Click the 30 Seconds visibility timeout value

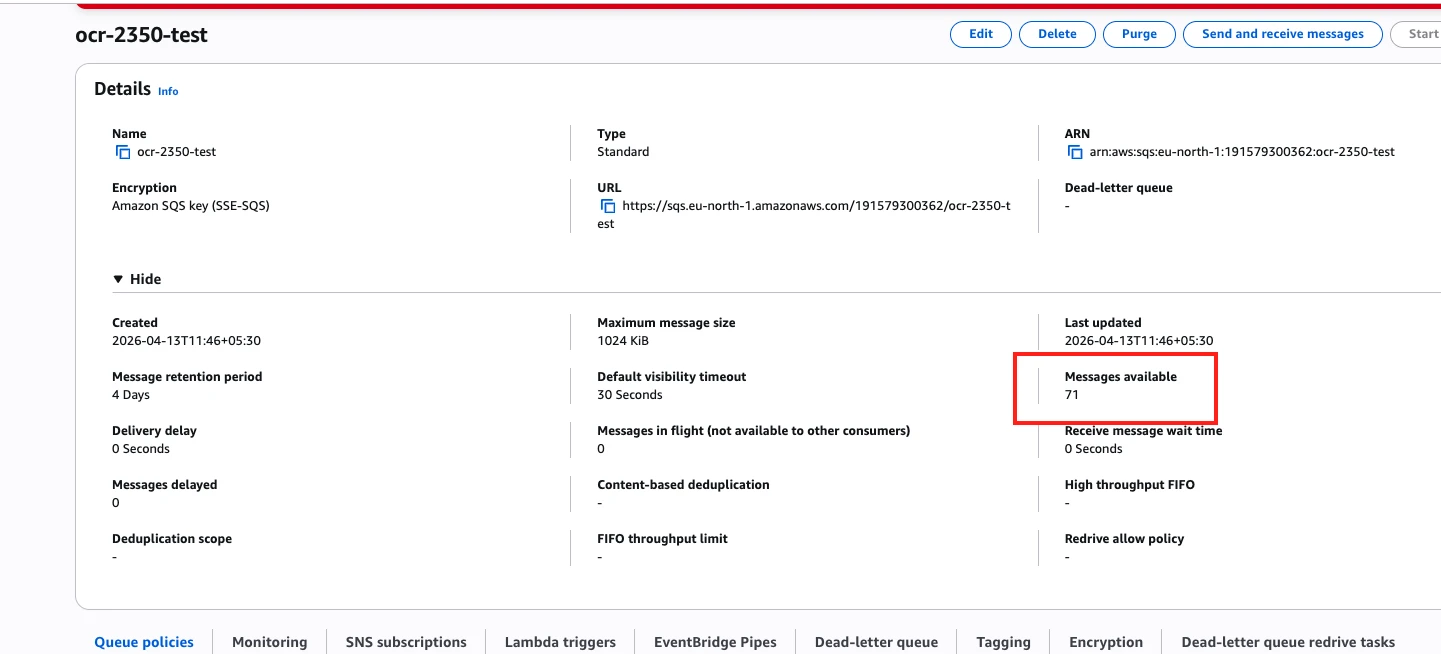[630, 395]
